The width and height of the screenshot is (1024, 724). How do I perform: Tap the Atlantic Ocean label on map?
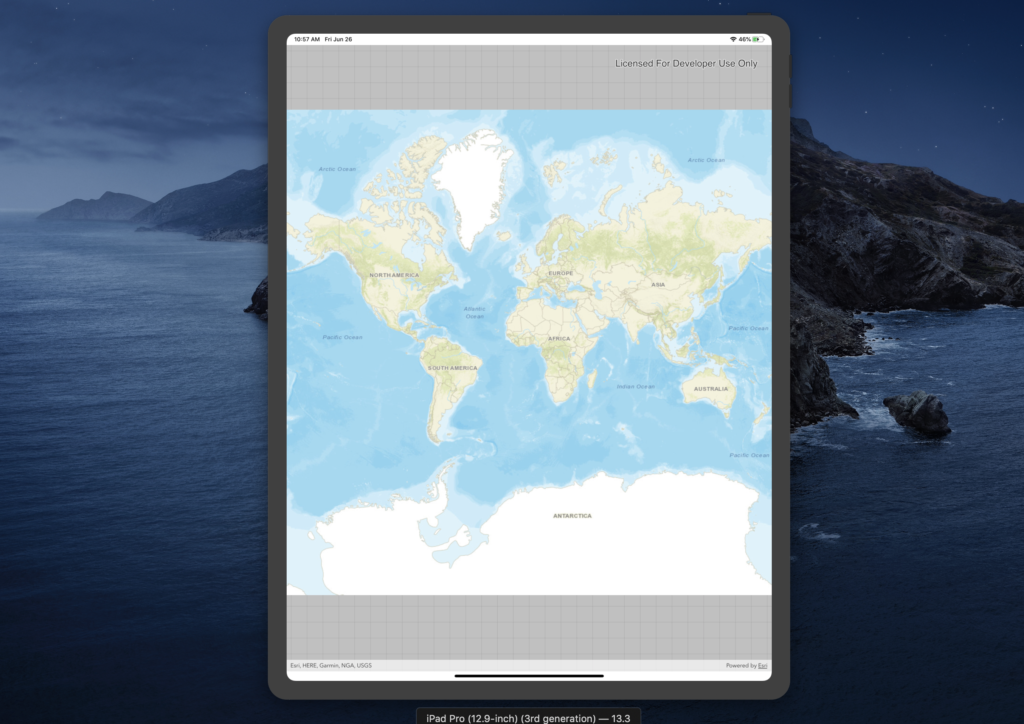click(x=475, y=312)
